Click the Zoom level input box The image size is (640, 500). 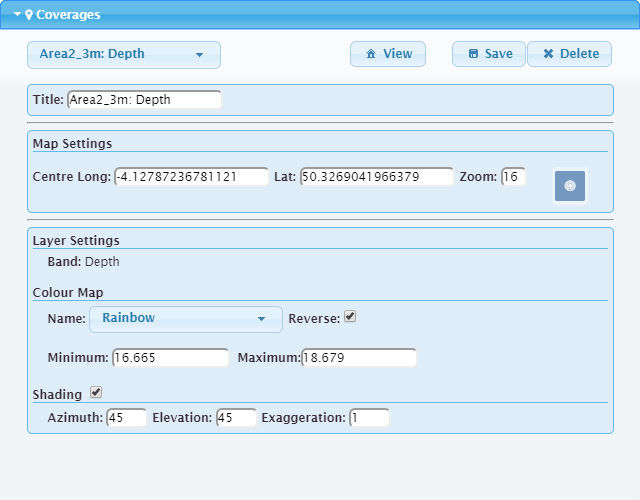pyautogui.click(x=513, y=177)
